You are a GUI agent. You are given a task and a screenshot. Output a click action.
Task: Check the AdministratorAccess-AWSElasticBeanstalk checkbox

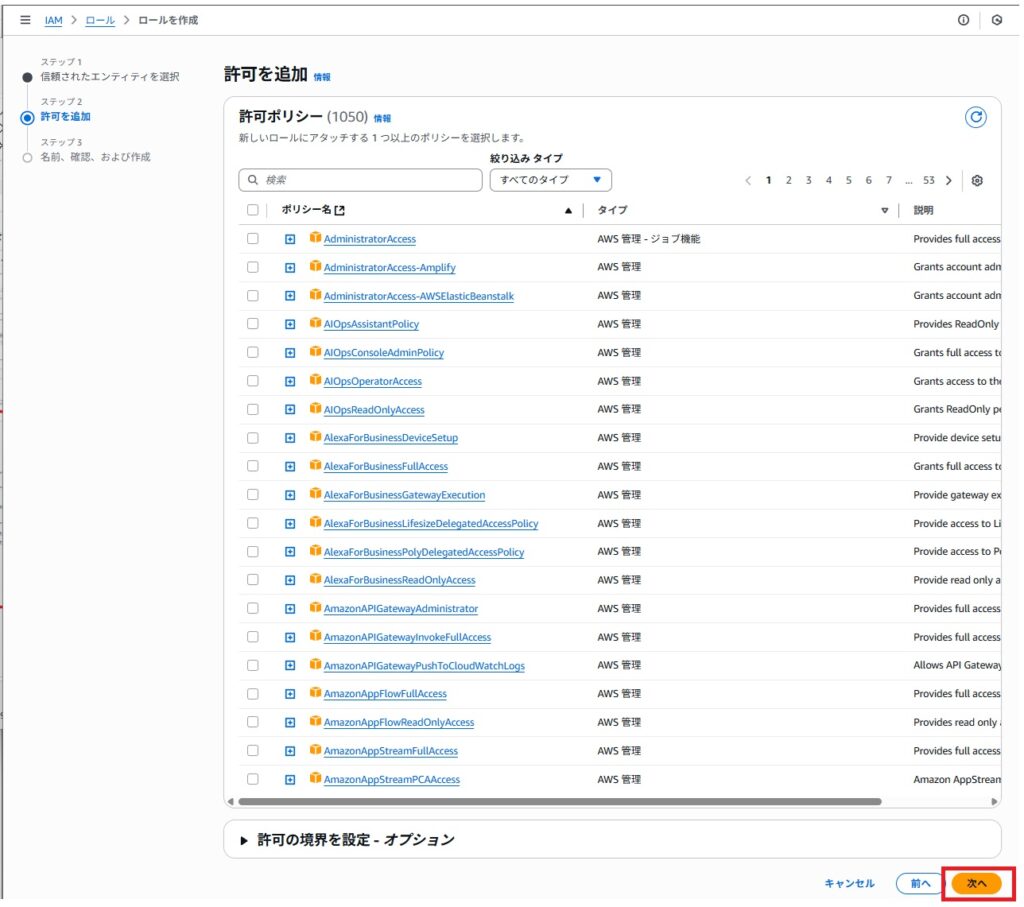[253, 296]
